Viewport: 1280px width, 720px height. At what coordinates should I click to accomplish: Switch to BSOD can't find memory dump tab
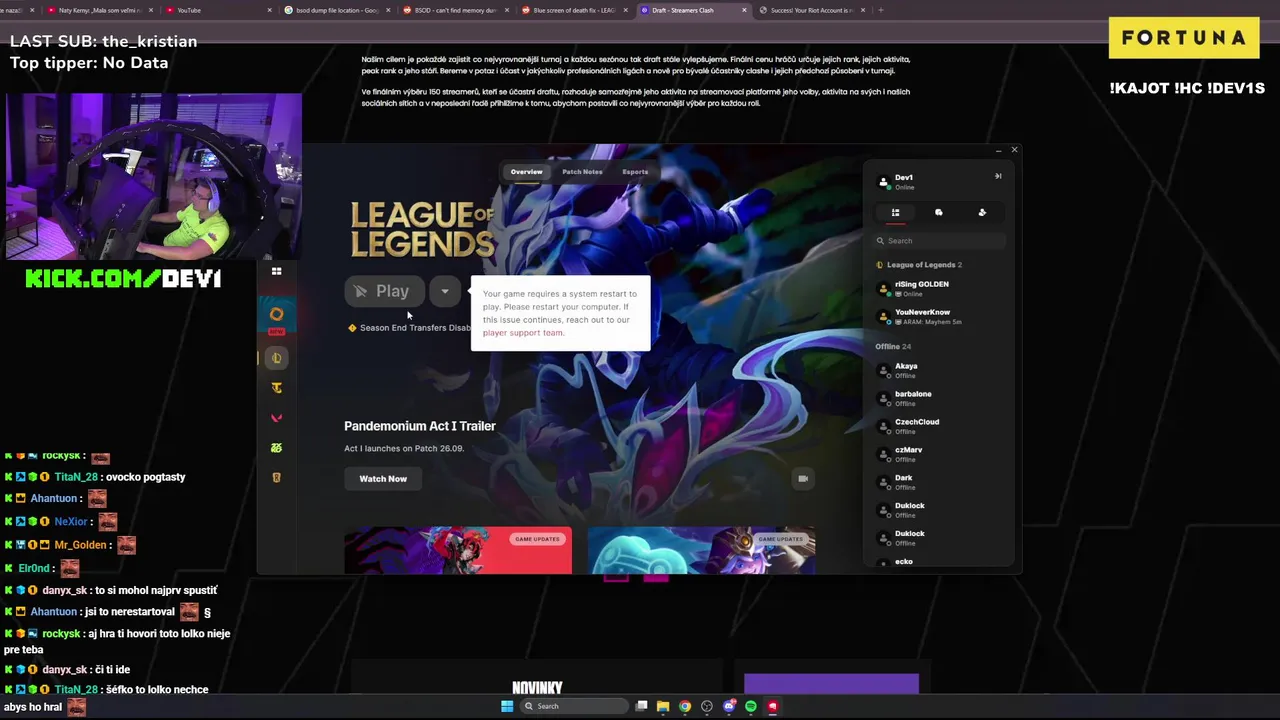pos(455,10)
